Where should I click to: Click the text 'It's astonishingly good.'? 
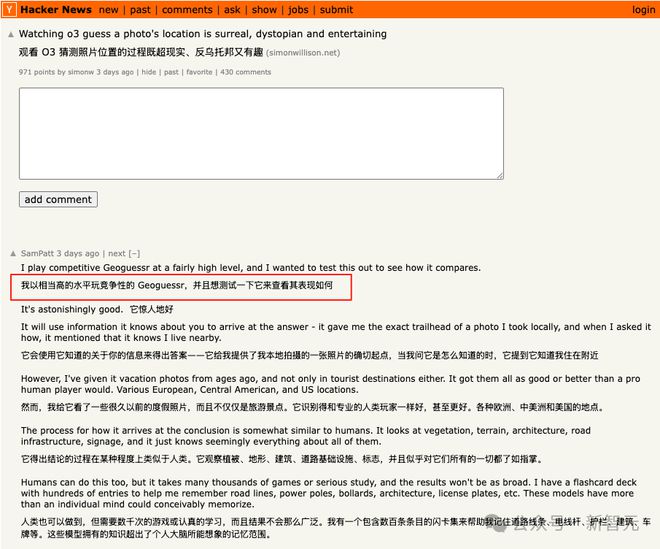(x=72, y=309)
